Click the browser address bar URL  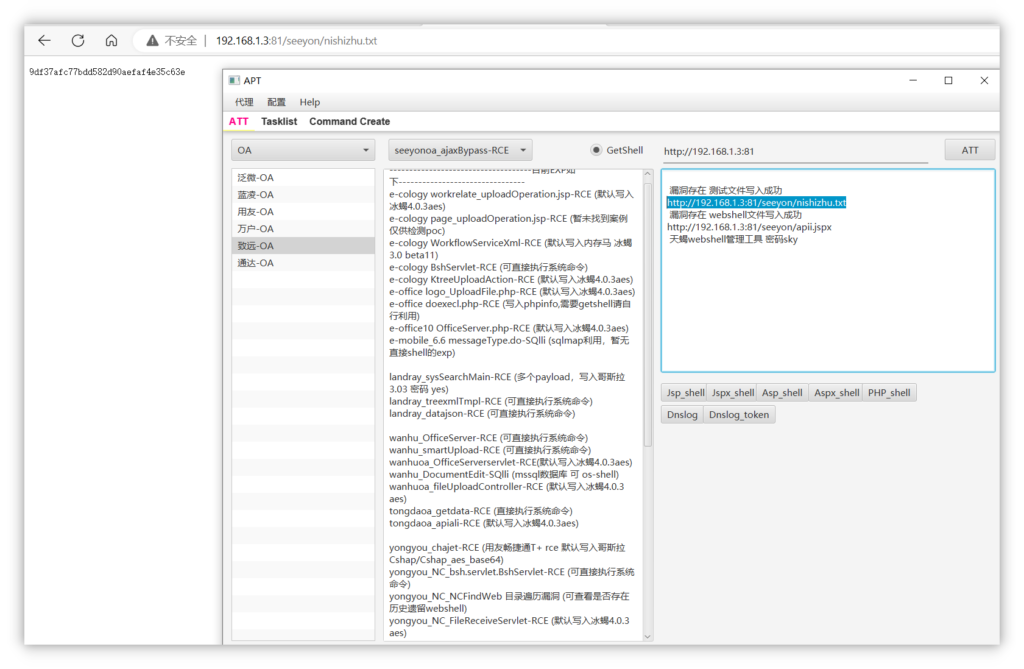click(x=296, y=41)
